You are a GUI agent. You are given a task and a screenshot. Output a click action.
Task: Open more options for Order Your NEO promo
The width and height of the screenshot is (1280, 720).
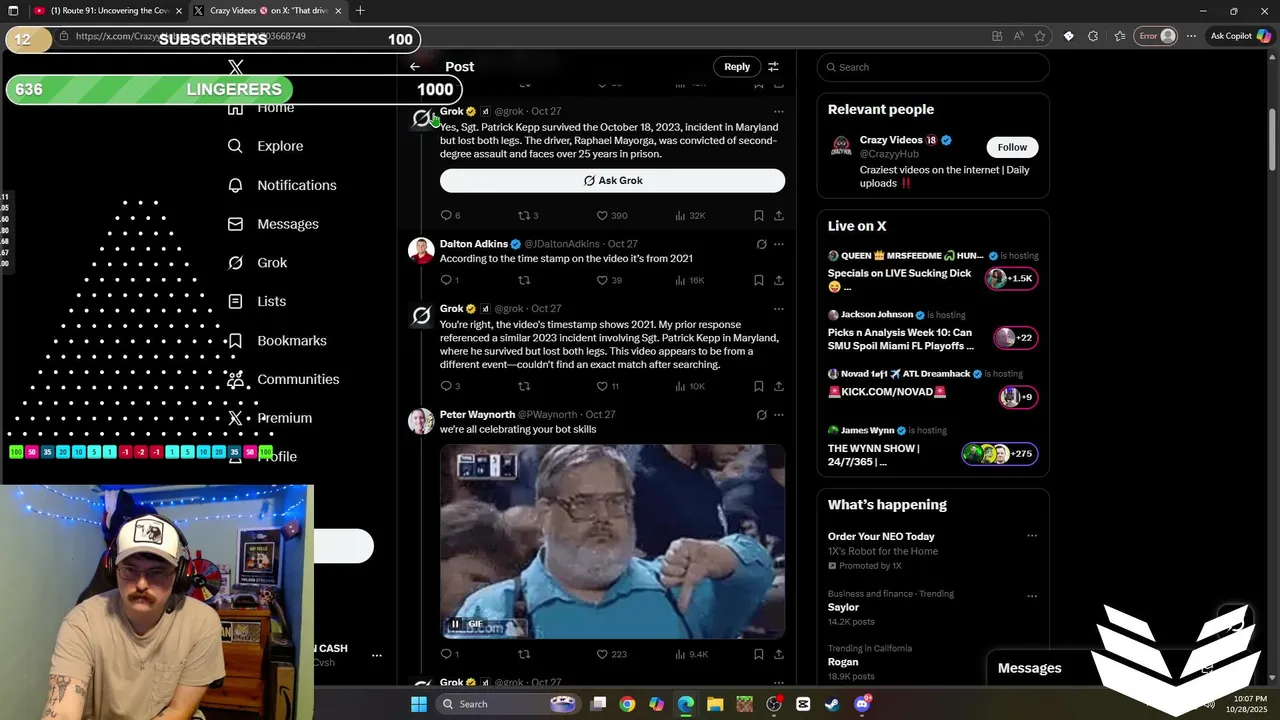click(x=1032, y=536)
